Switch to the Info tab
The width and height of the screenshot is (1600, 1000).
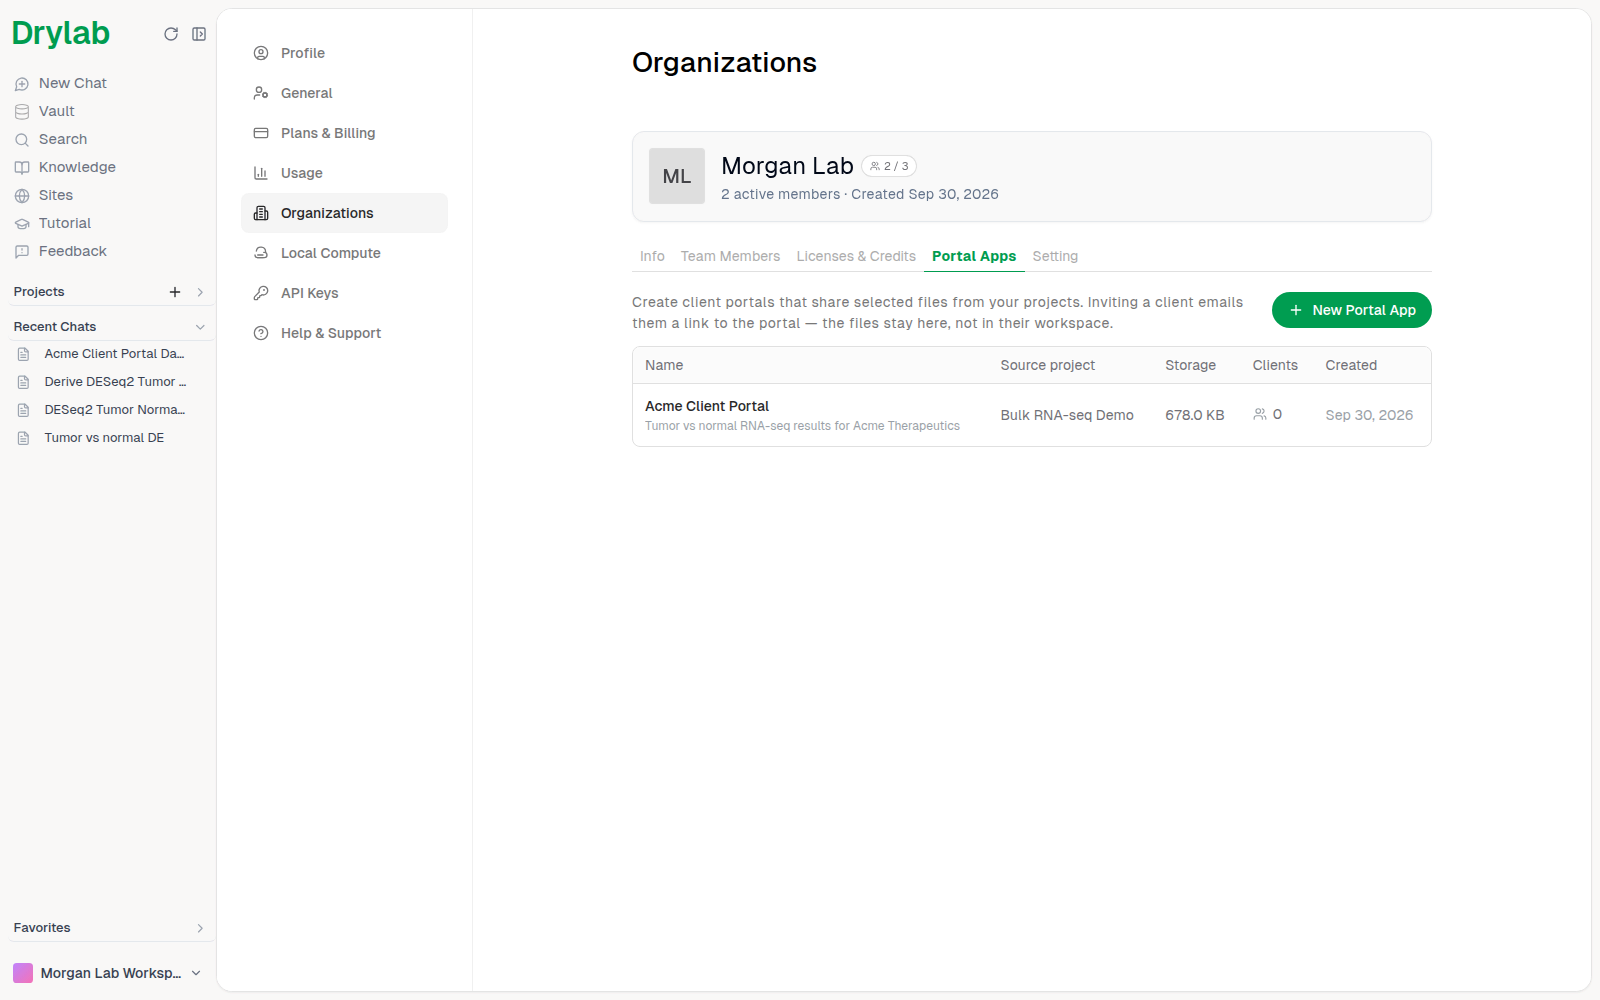tap(652, 256)
